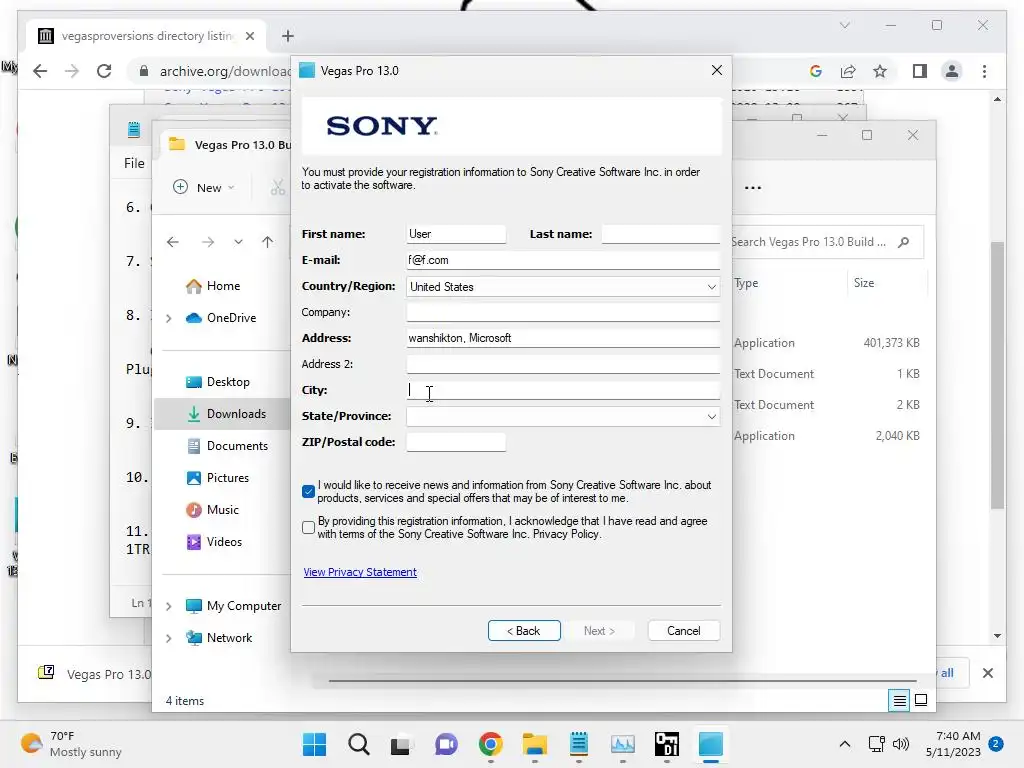Close the Vegas Pro 13.0 dialog
Screen dimensions: 1024x768
click(716, 71)
